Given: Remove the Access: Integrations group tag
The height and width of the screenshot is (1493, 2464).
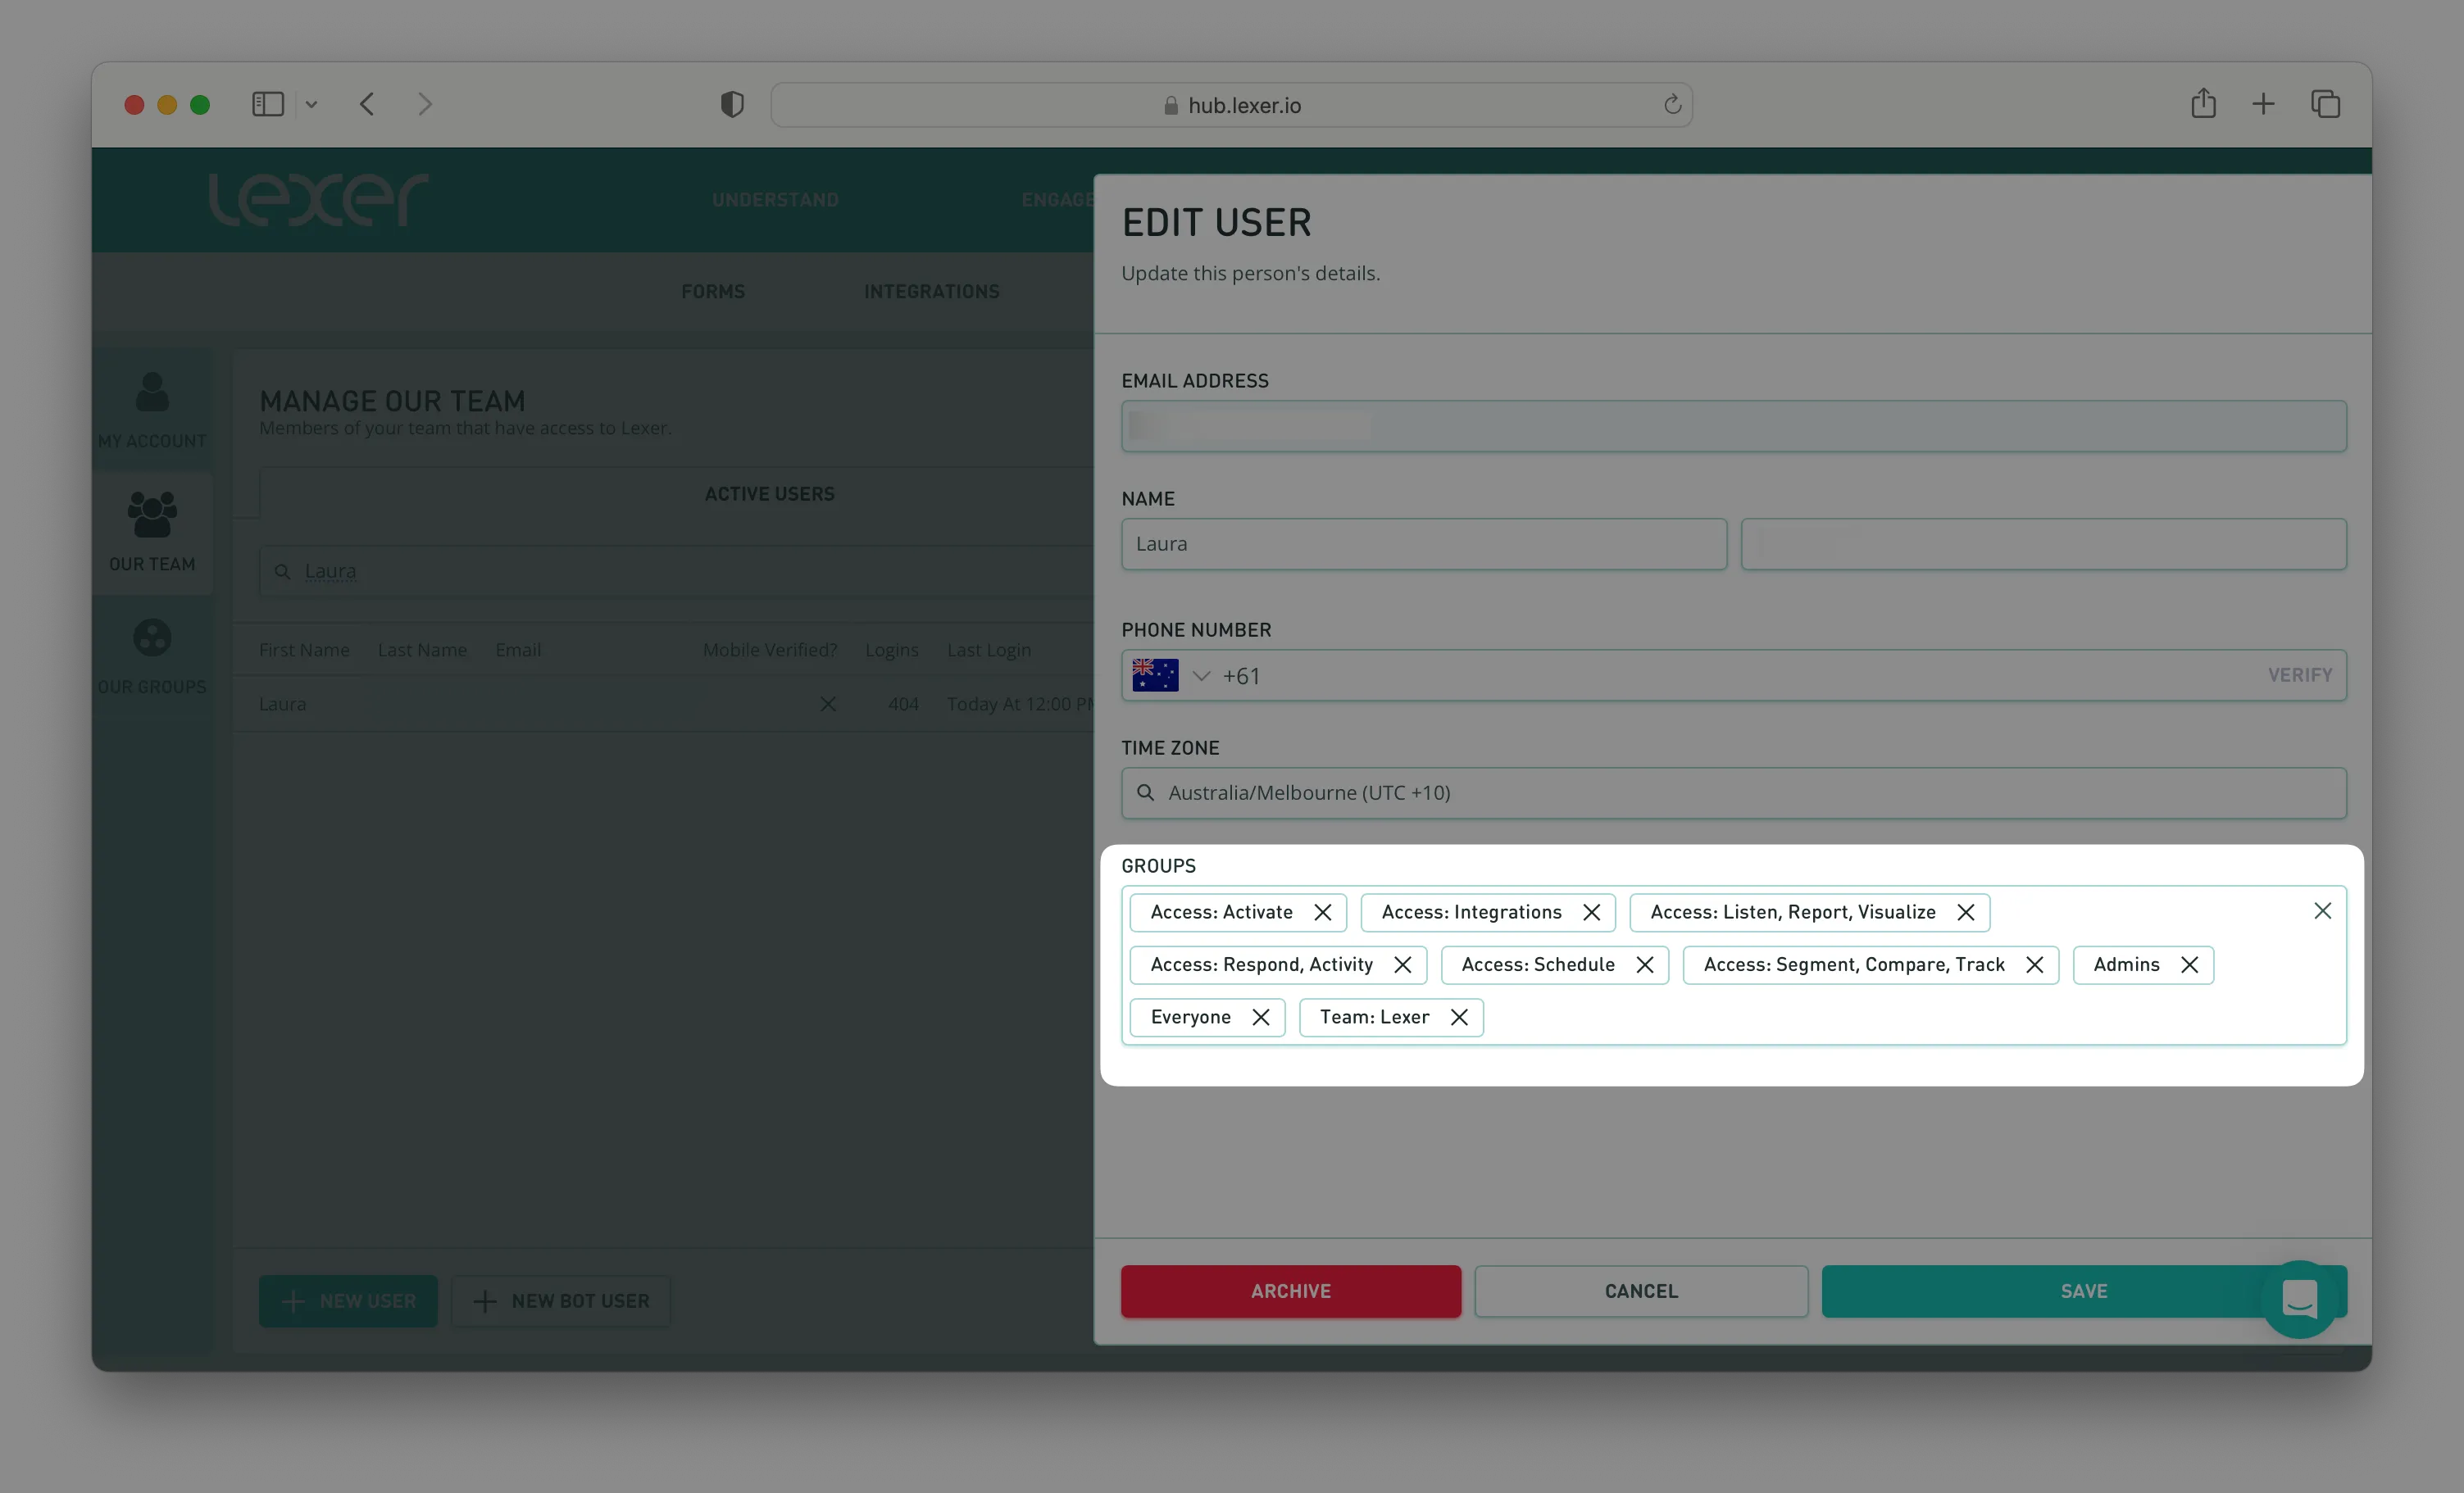Looking at the screenshot, I should point(1591,912).
